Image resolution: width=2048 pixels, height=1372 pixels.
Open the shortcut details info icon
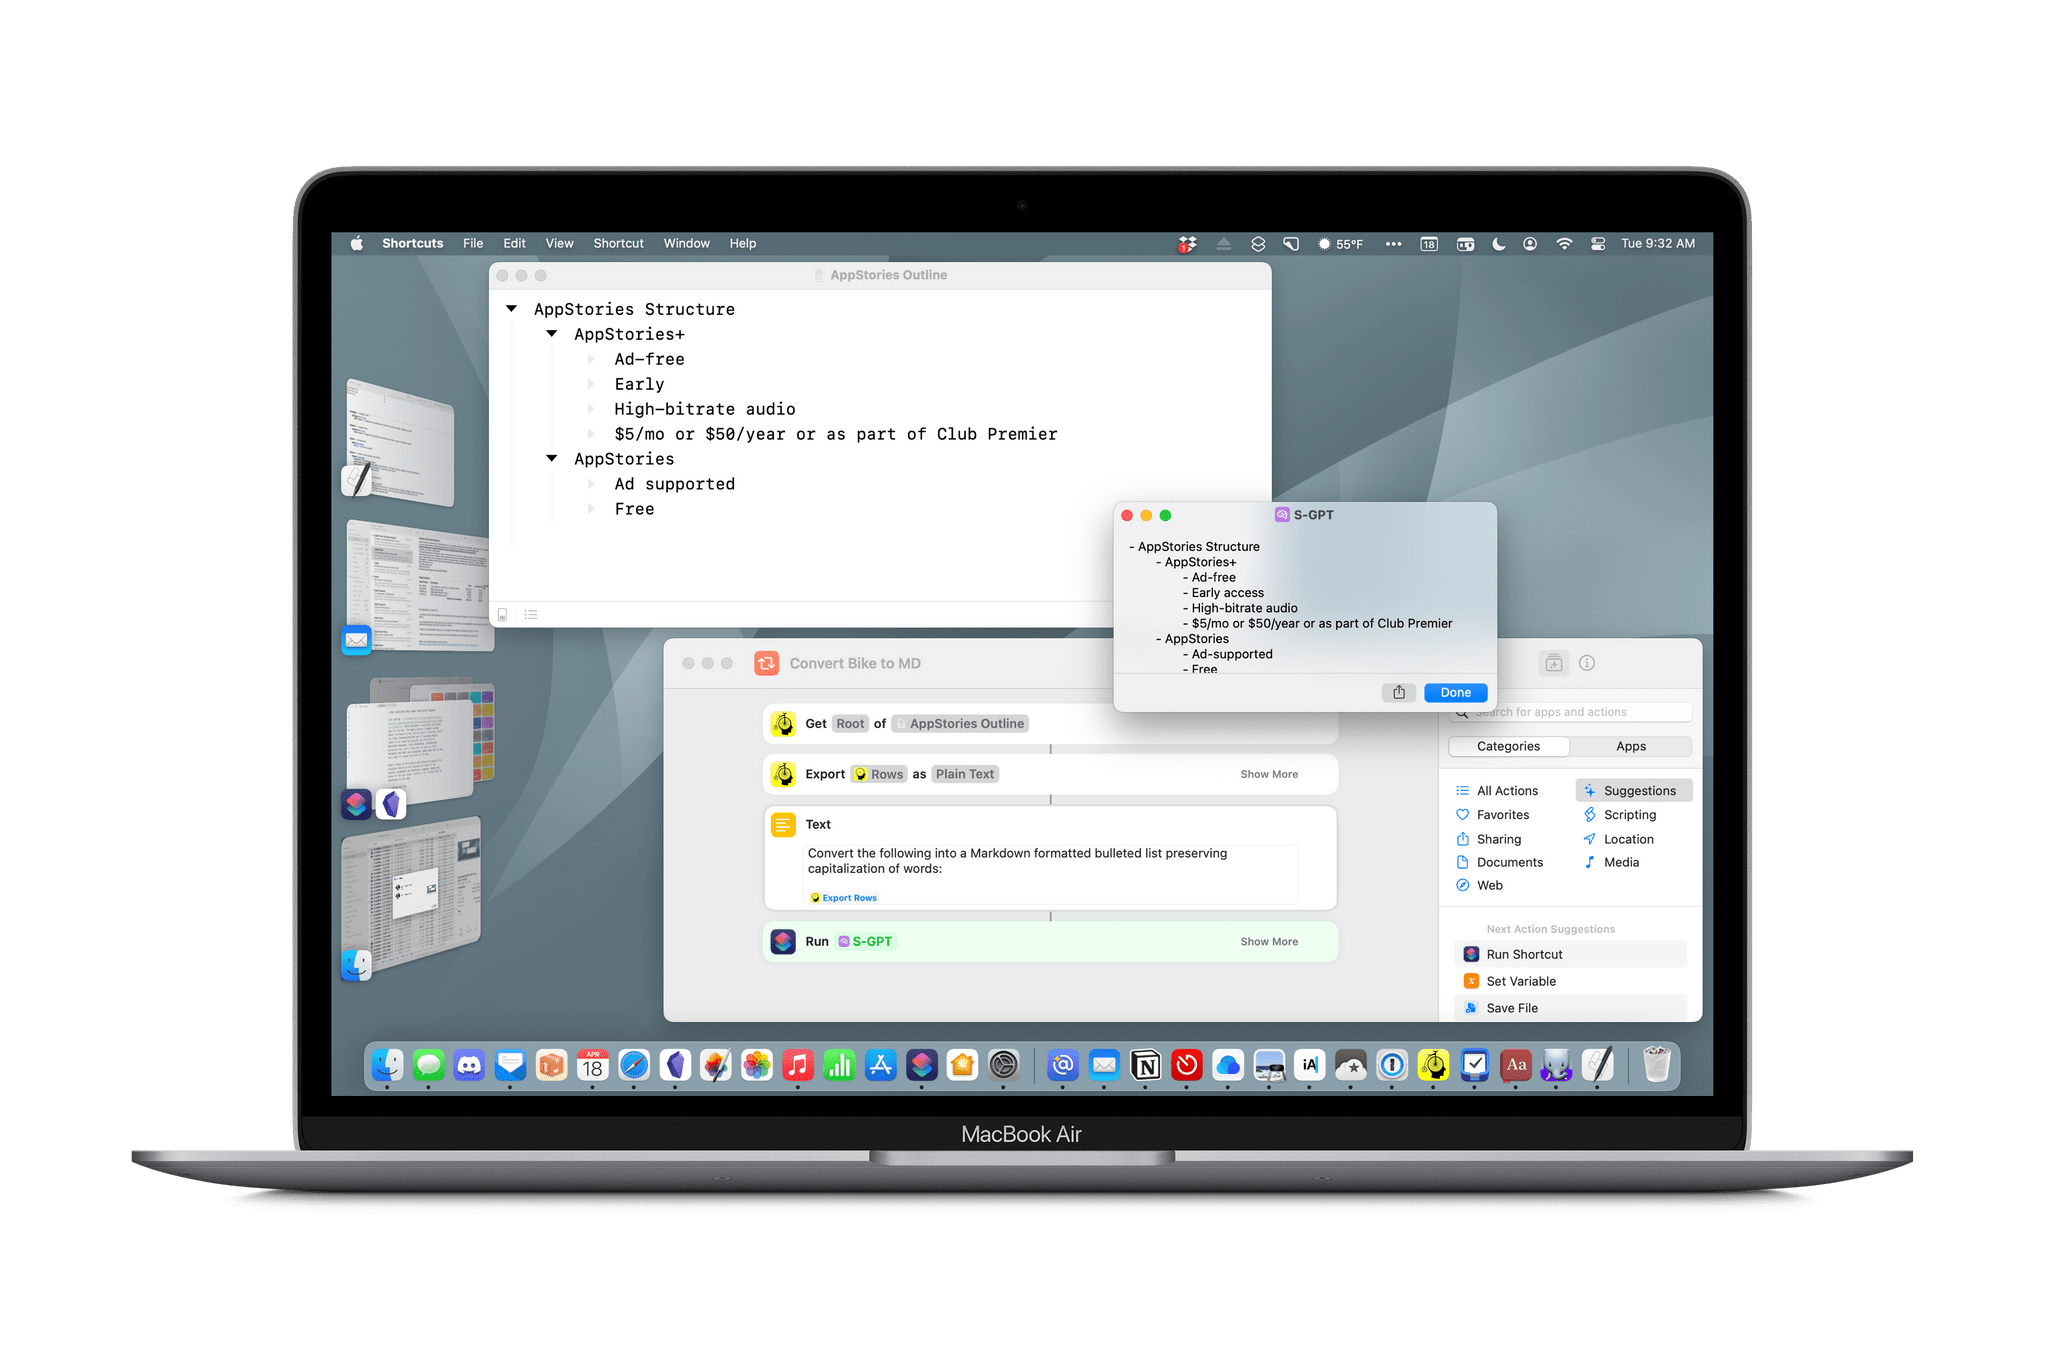pos(1587,663)
